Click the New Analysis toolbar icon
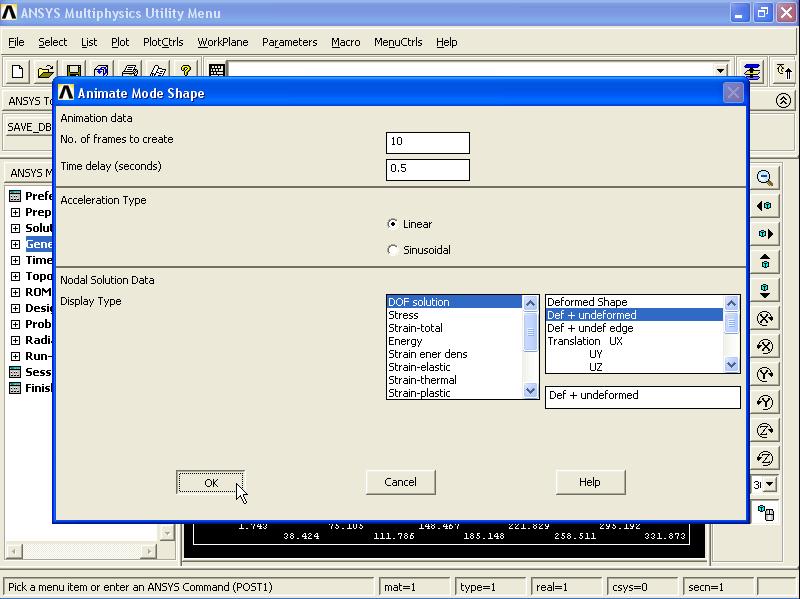Screen dimensions: 800x599 [x=17, y=71]
